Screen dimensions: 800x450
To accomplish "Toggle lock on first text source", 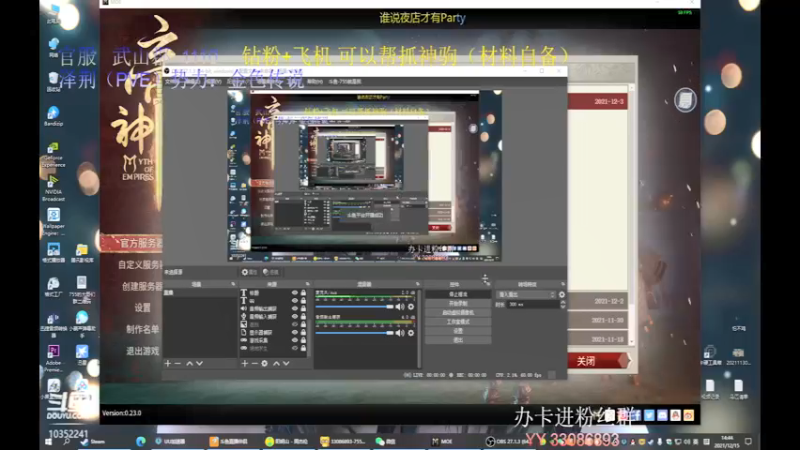I will (303, 293).
